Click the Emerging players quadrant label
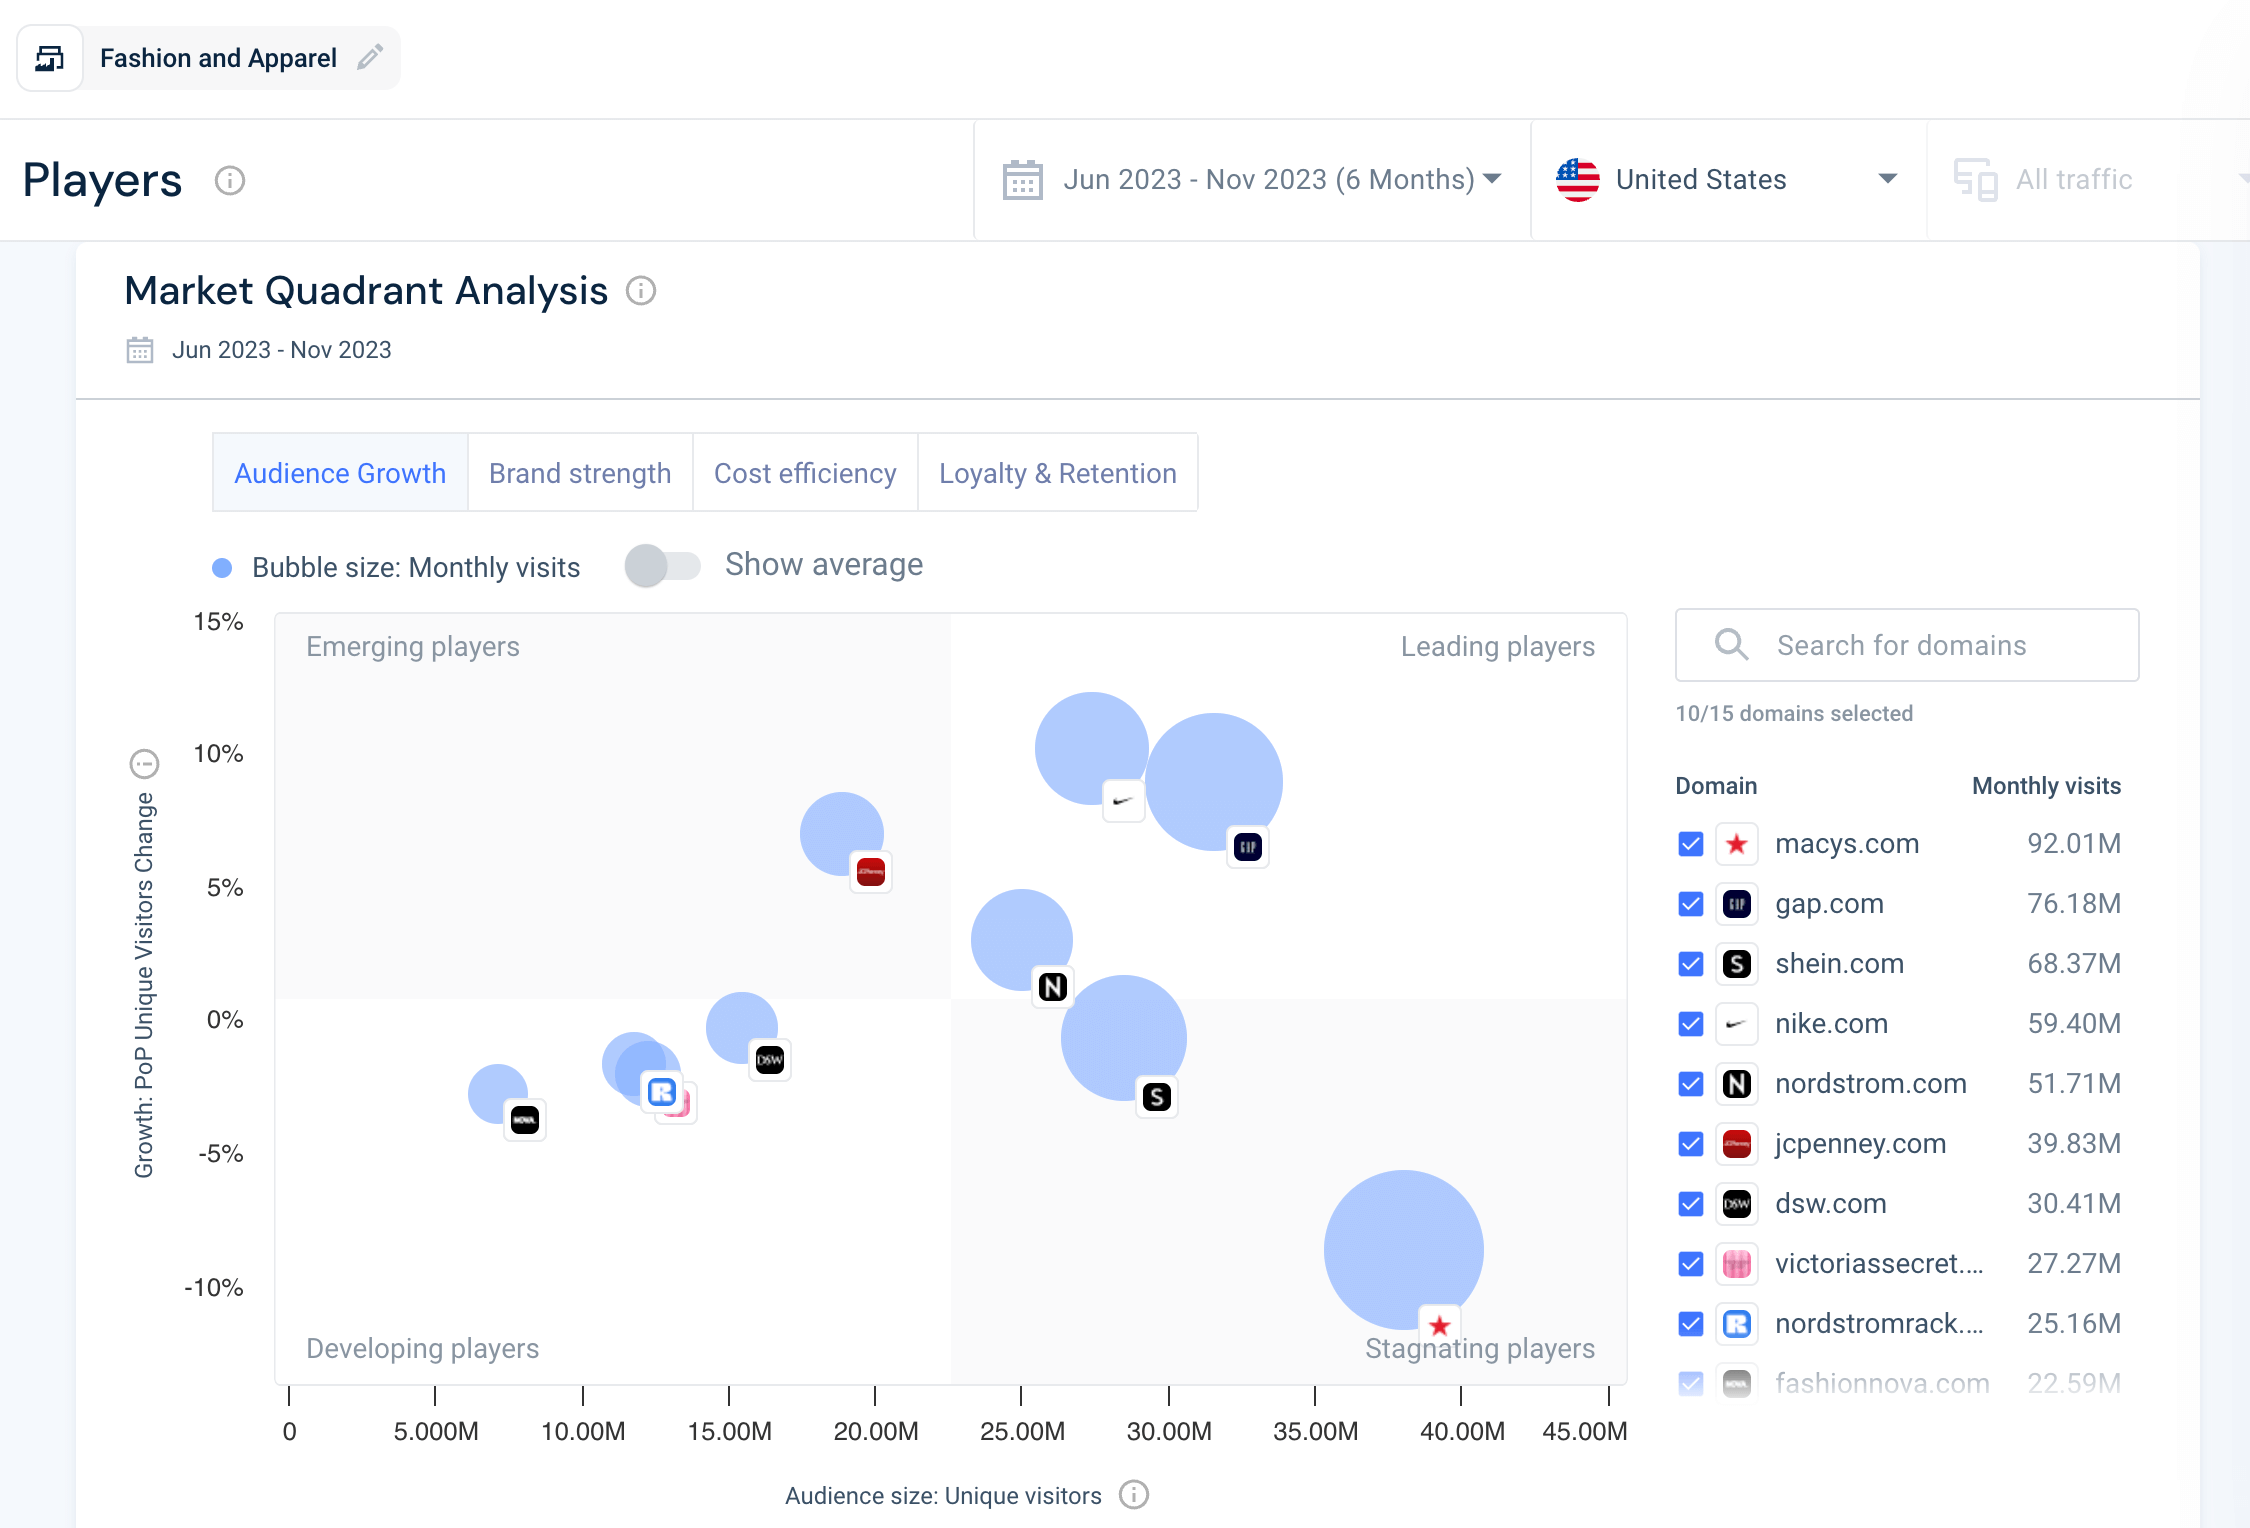The image size is (2250, 1528). pos(413,647)
